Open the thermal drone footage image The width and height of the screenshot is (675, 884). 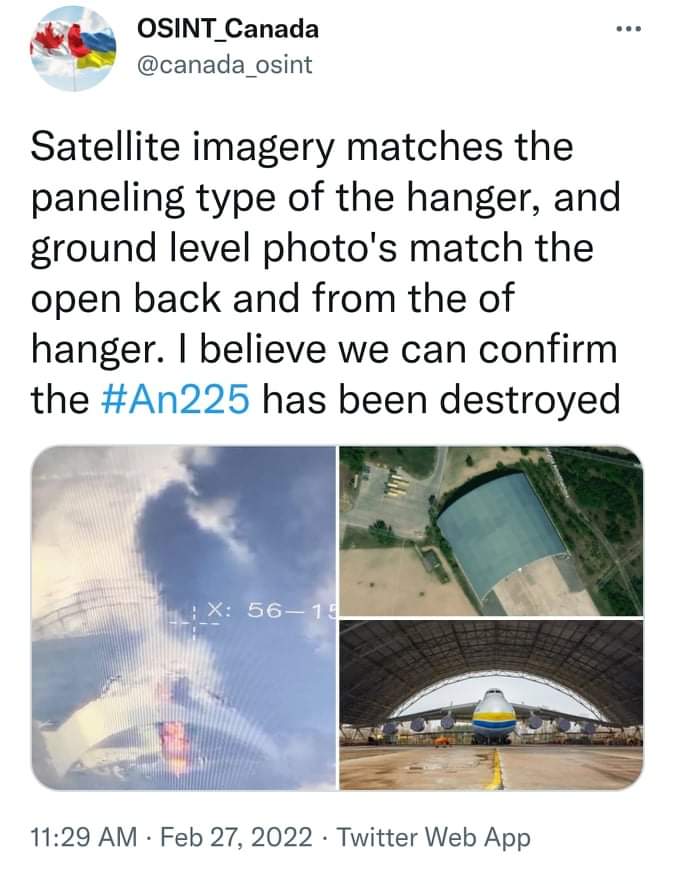[x=183, y=617]
